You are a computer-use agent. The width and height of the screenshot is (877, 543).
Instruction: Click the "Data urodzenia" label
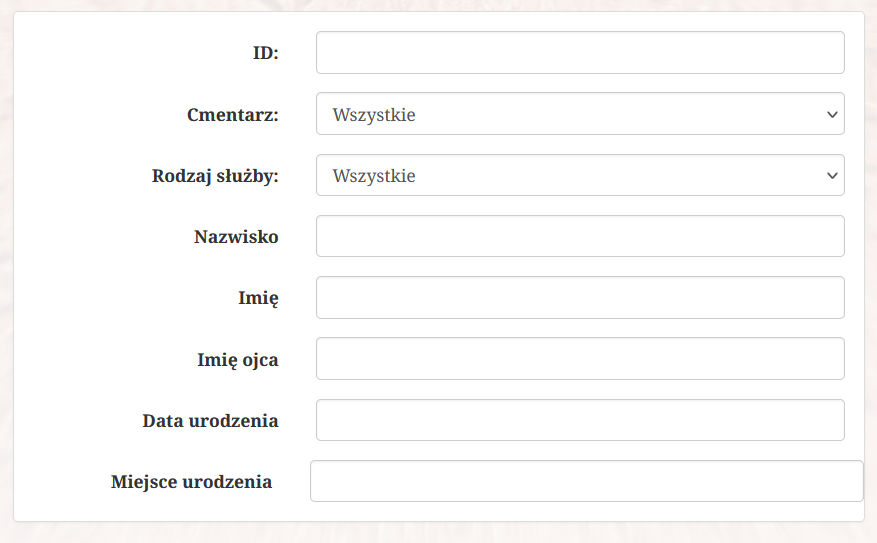210,421
